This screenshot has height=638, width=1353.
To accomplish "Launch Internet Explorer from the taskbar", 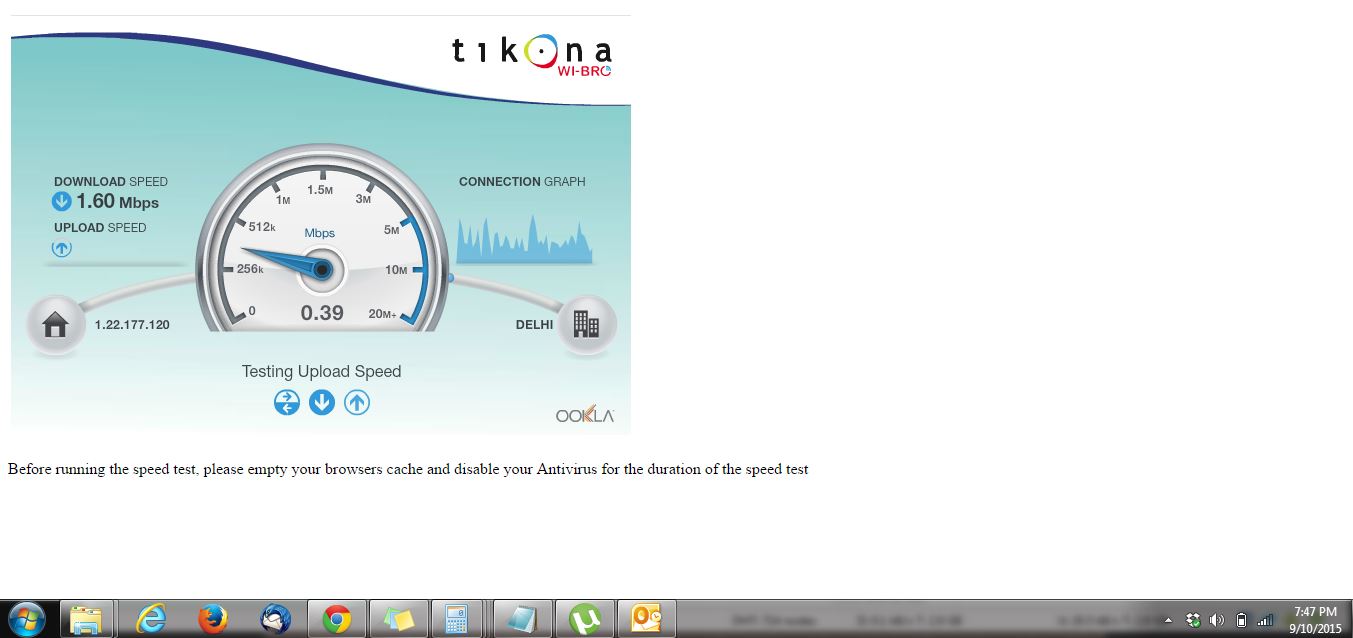I will pos(150,620).
